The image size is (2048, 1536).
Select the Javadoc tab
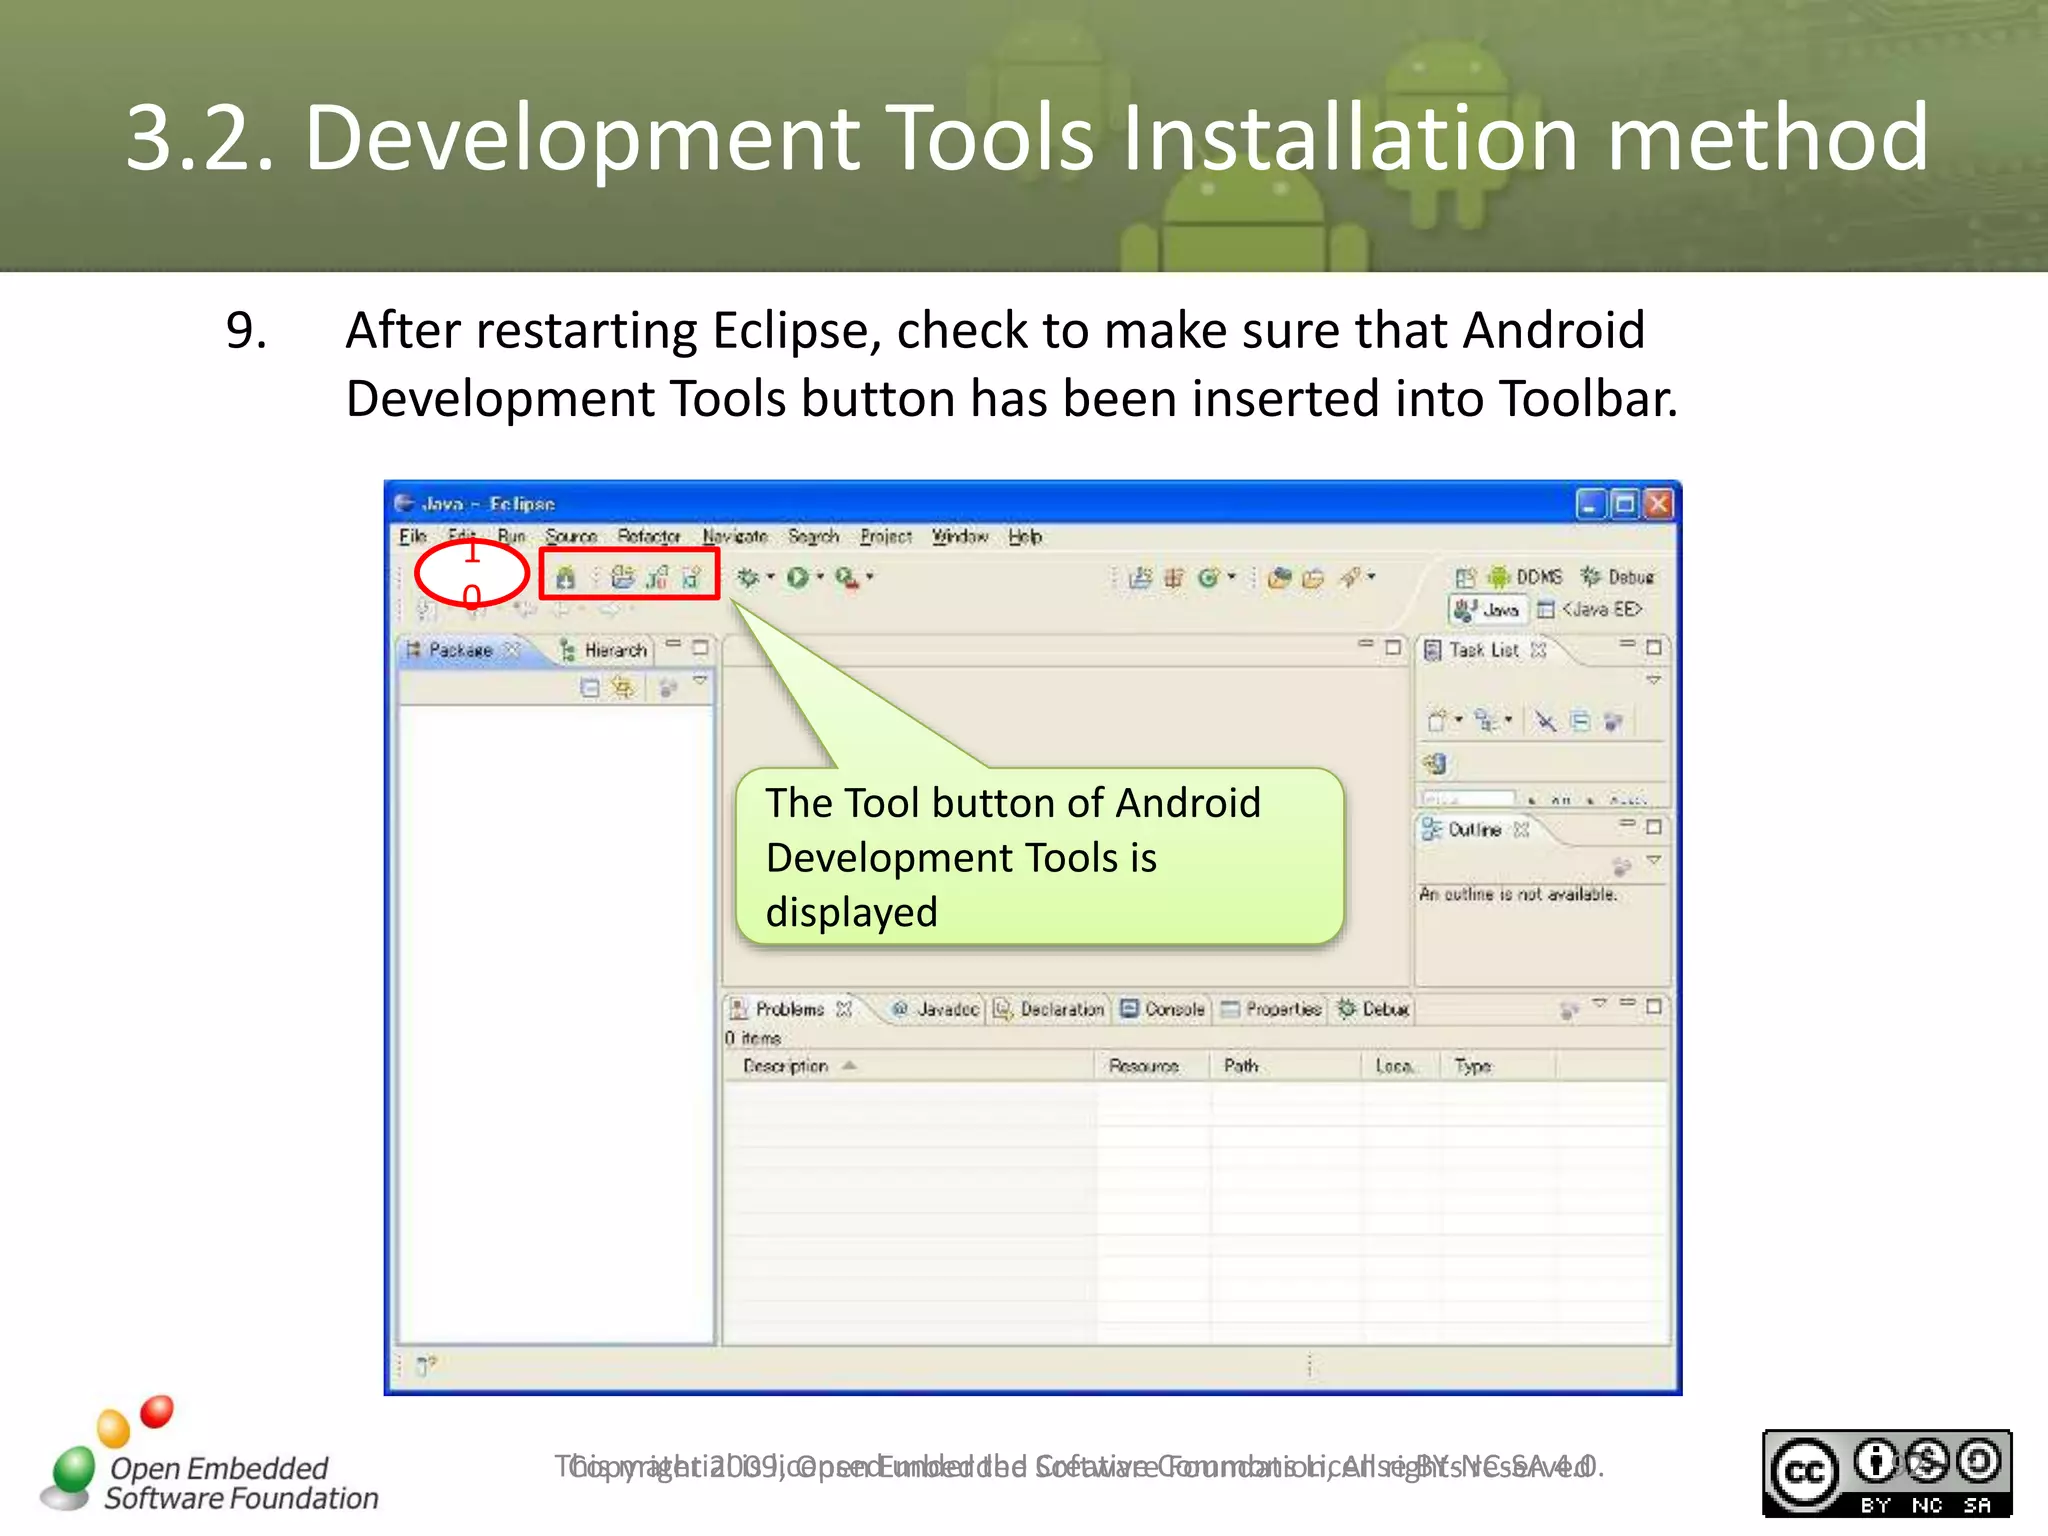935,1009
